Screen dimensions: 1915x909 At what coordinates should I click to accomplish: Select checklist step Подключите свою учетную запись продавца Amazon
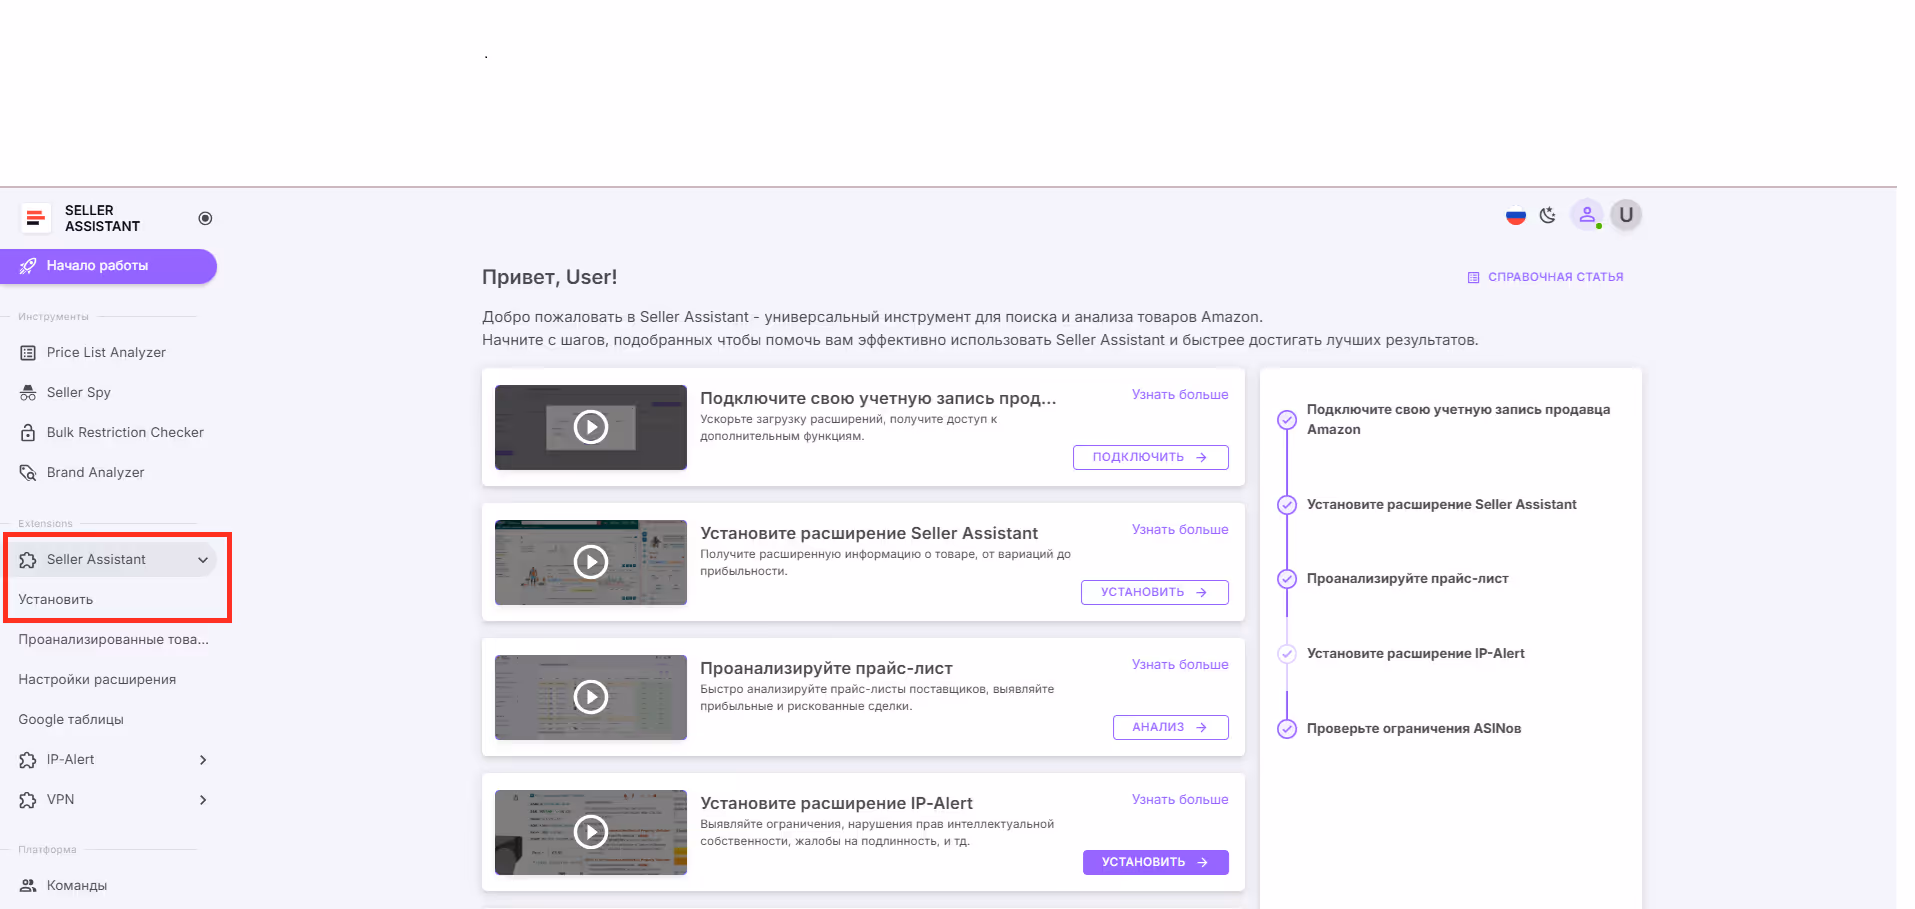pos(1458,420)
